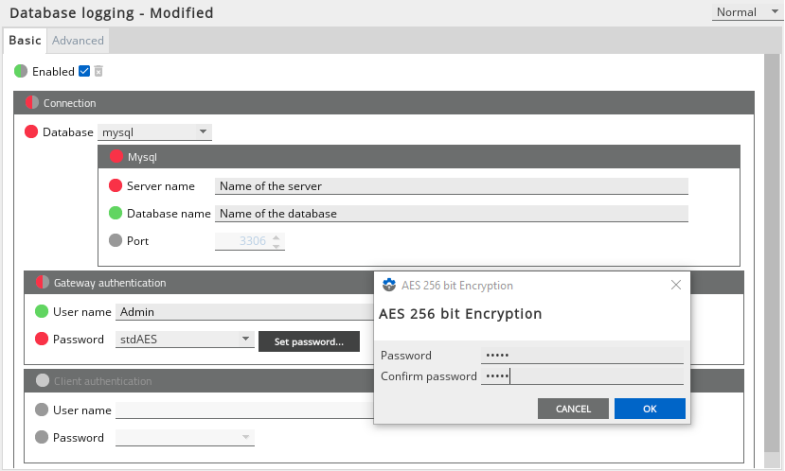
Task: Open the Normal mode dropdown
Action: click(x=747, y=12)
